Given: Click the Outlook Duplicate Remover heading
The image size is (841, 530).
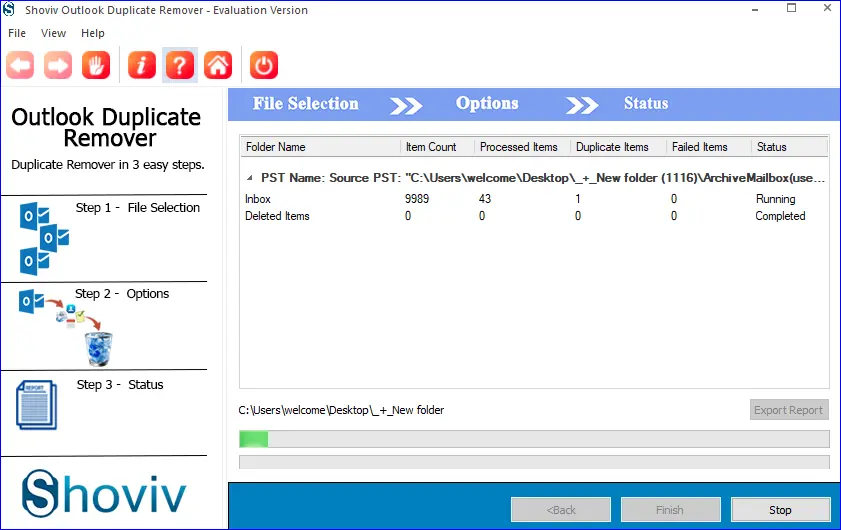Looking at the screenshot, I should (x=106, y=127).
